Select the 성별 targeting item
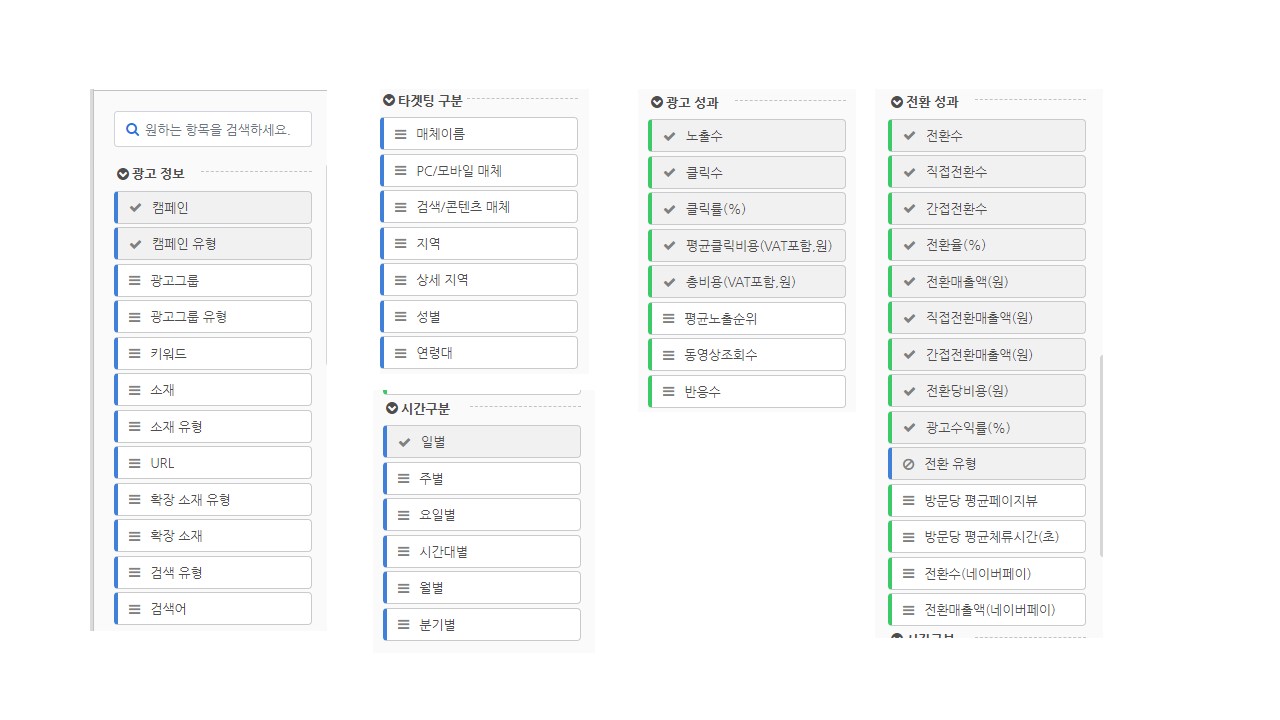The height and width of the screenshot is (720, 1280). click(x=479, y=316)
